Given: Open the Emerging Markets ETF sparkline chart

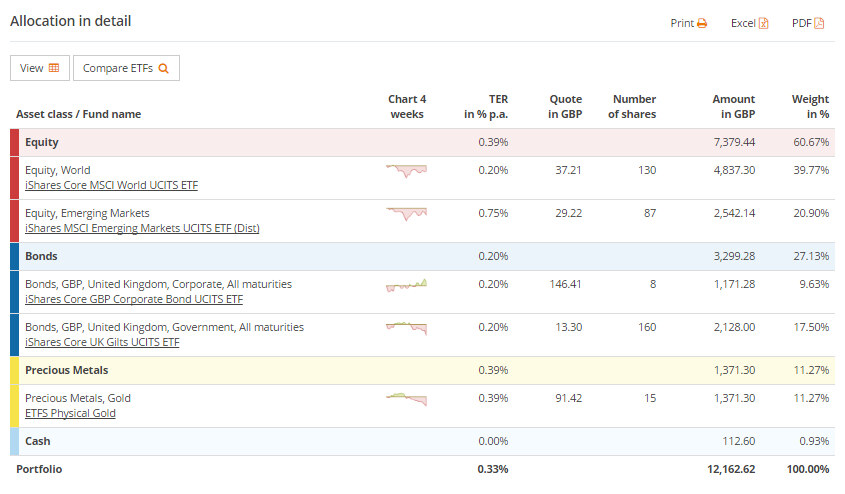Looking at the screenshot, I should pos(406,213).
